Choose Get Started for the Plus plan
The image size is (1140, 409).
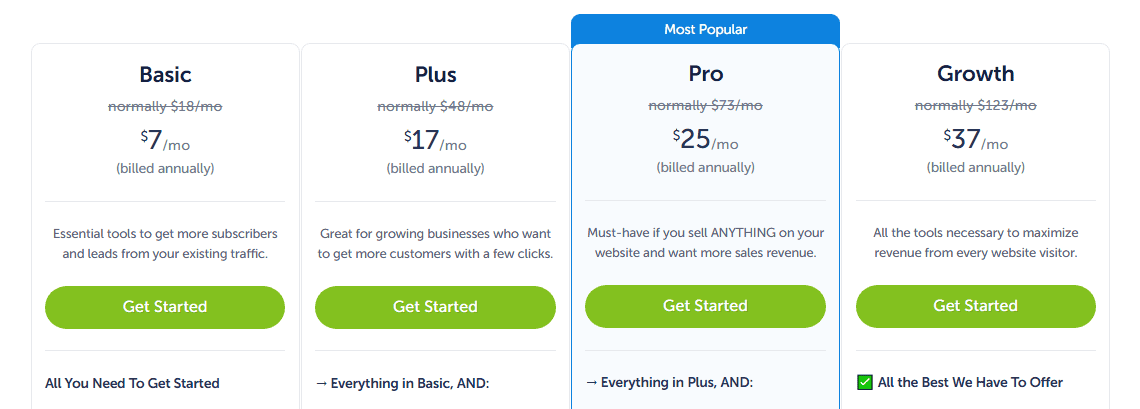435,307
